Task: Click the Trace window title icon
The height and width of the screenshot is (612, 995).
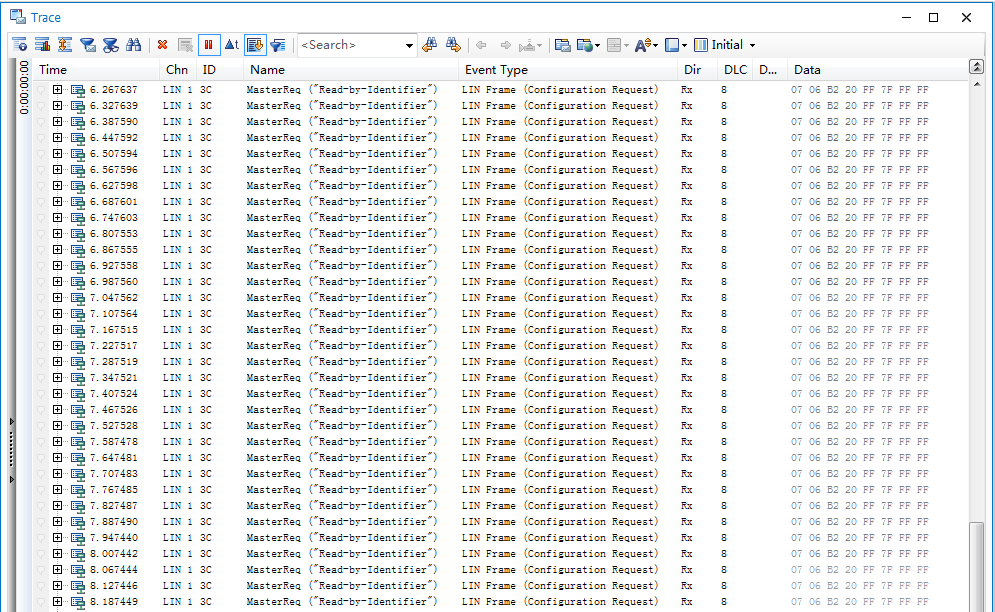Action: [x=18, y=17]
